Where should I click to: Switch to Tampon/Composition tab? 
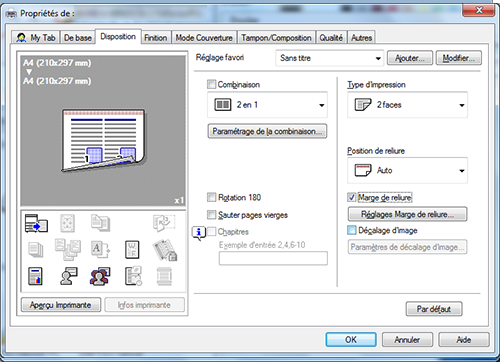pyautogui.click(x=276, y=38)
